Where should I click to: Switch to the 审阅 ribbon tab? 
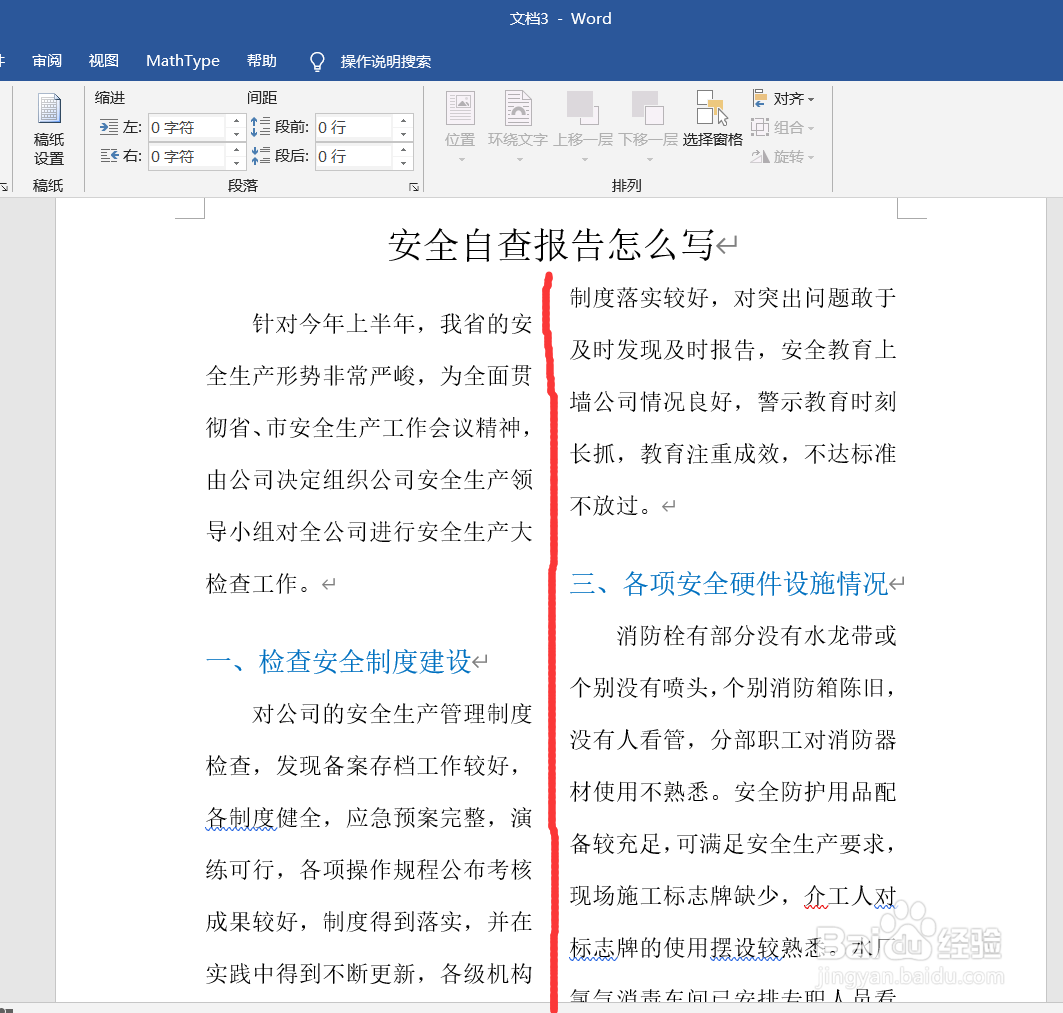click(46, 60)
